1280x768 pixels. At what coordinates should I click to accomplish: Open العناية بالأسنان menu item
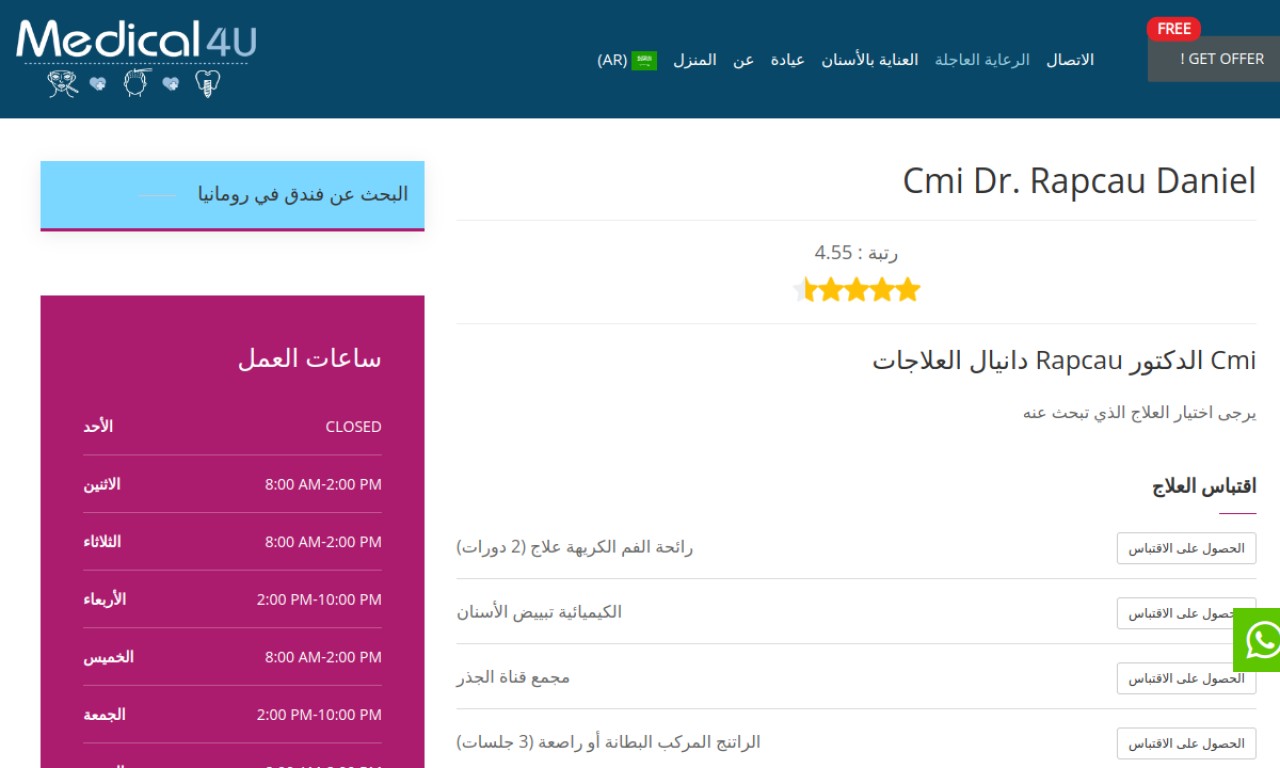click(870, 60)
